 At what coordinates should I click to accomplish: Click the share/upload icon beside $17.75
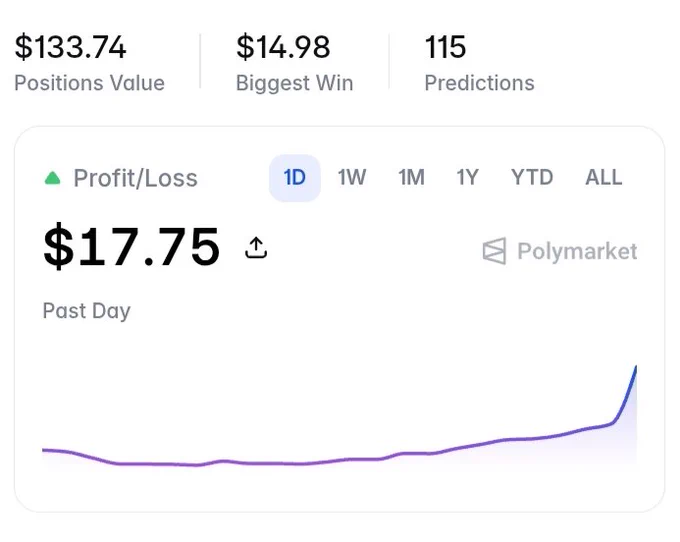tap(256, 248)
